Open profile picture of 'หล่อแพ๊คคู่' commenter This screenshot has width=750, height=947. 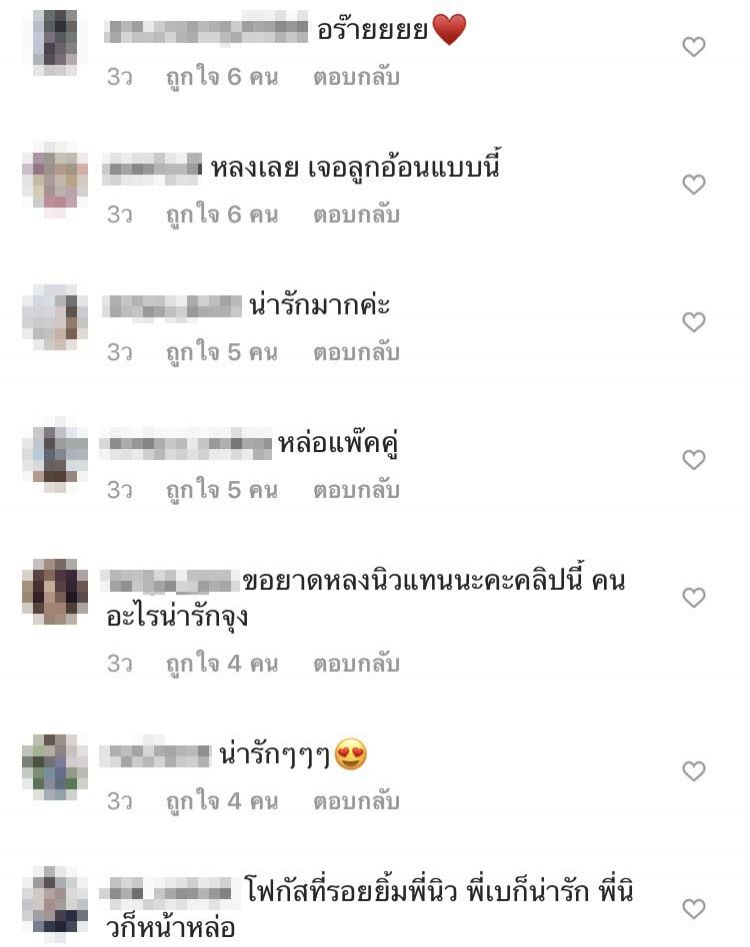pyautogui.click(x=55, y=455)
